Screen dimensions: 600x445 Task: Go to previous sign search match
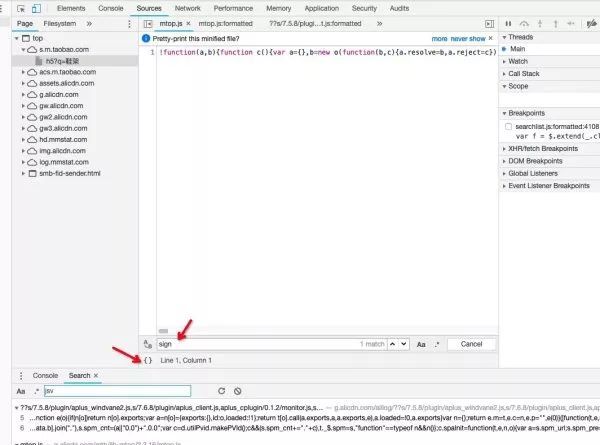[x=393, y=344]
